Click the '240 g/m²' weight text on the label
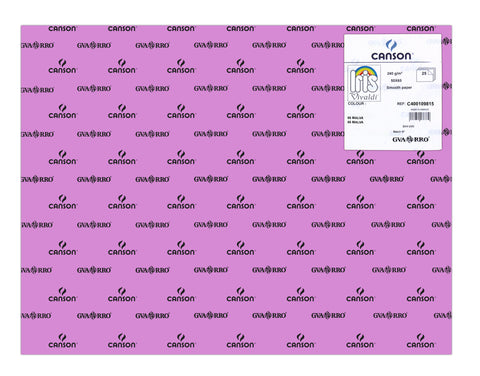480x376 pixels. 395,73
